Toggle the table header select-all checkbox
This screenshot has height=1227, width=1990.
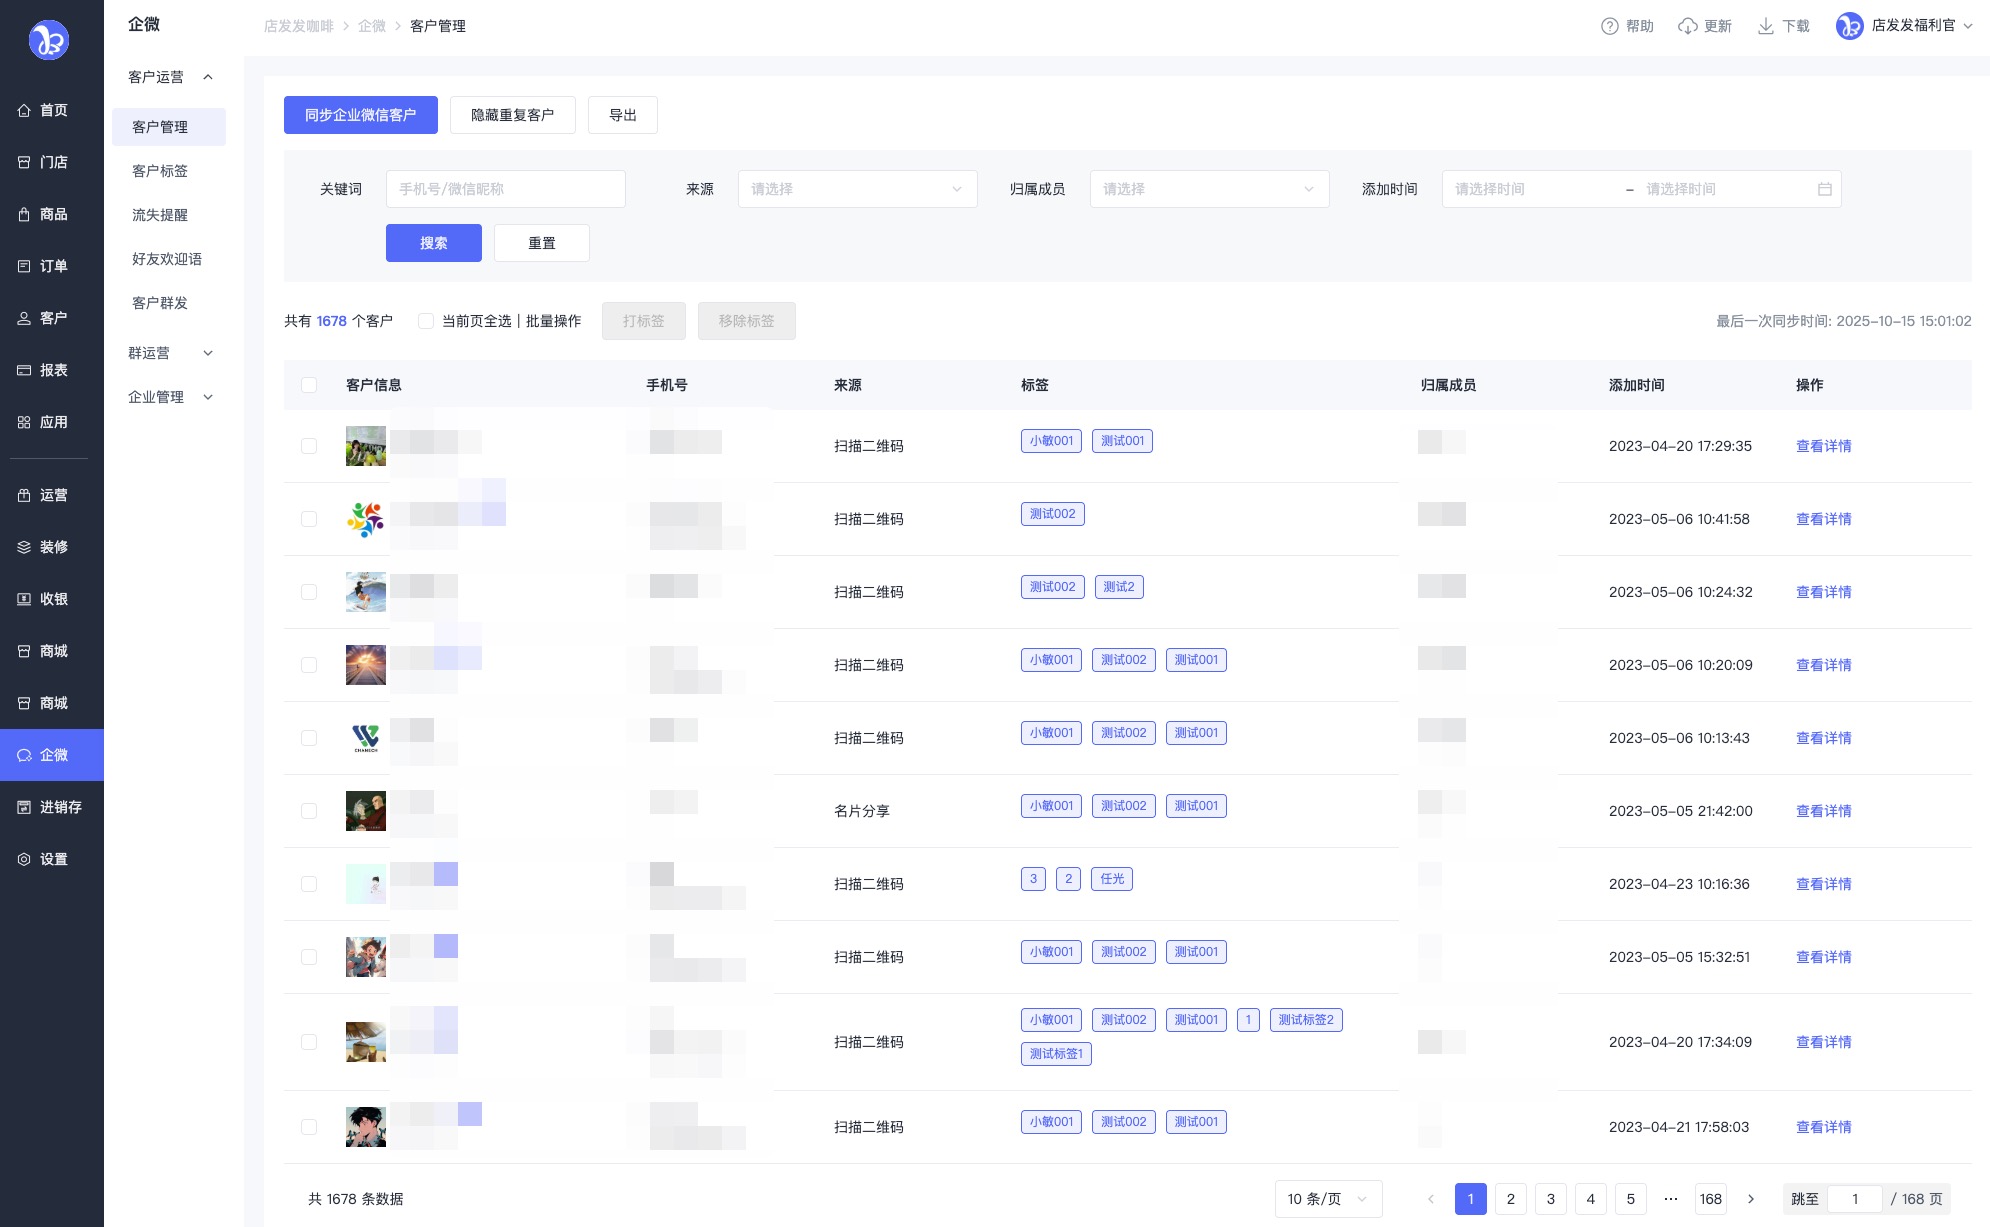(x=309, y=385)
